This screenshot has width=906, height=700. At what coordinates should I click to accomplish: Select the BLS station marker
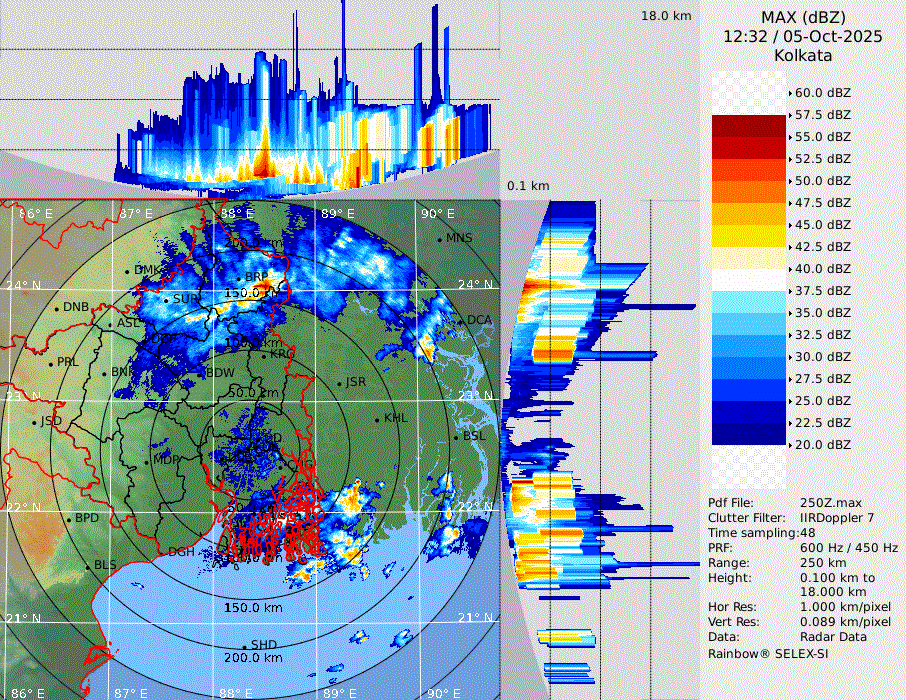pos(87,566)
